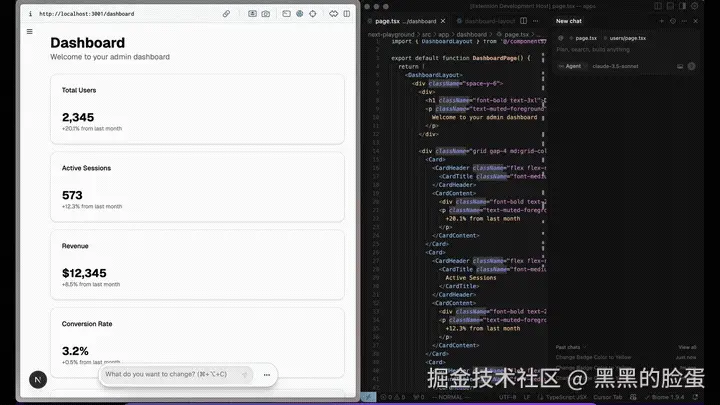
Task: Expand the Past chats section
Action: coord(571,347)
